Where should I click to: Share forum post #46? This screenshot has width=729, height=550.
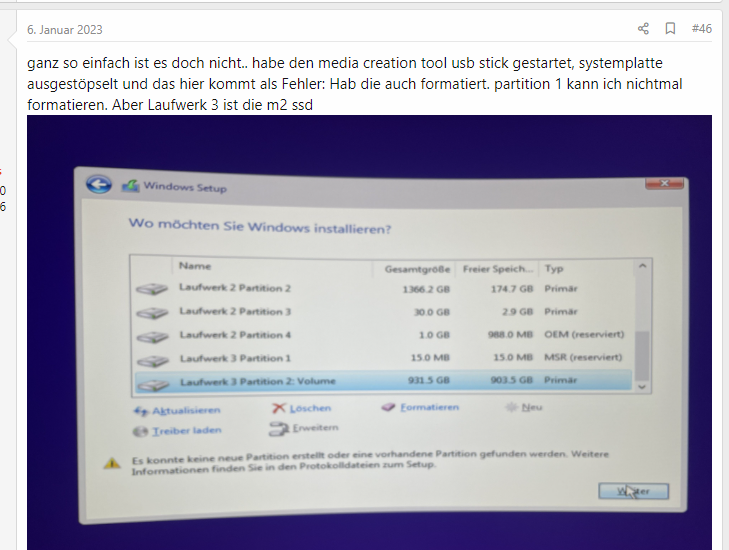point(643,29)
